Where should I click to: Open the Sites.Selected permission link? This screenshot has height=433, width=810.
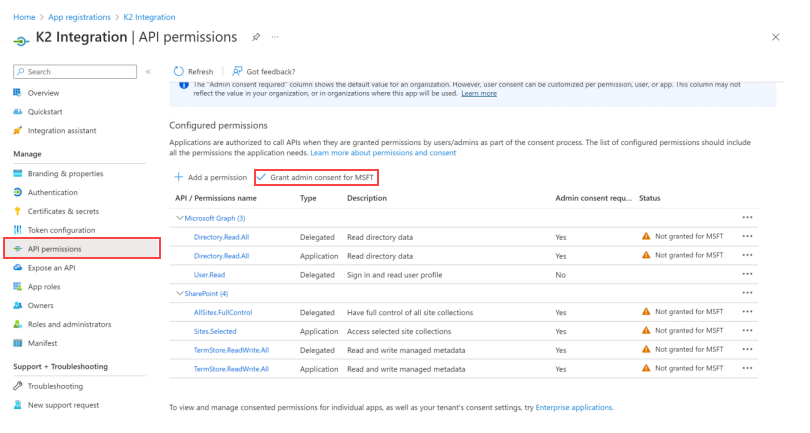click(x=215, y=331)
